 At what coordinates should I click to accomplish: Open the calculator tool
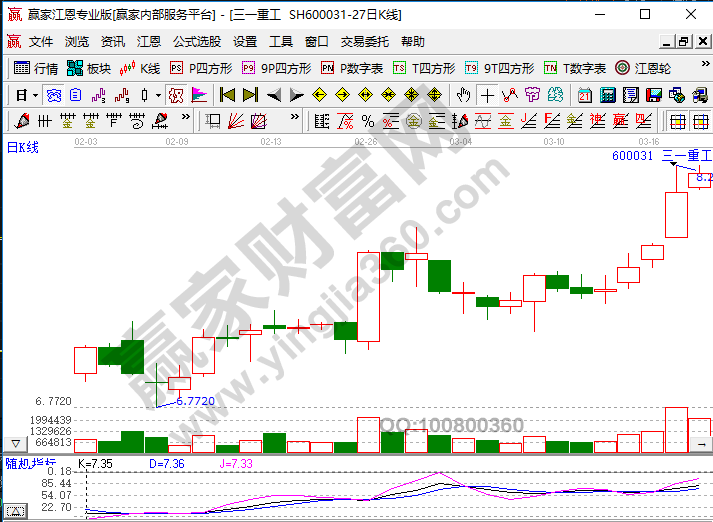pyautogui.click(x=608, y=95)
